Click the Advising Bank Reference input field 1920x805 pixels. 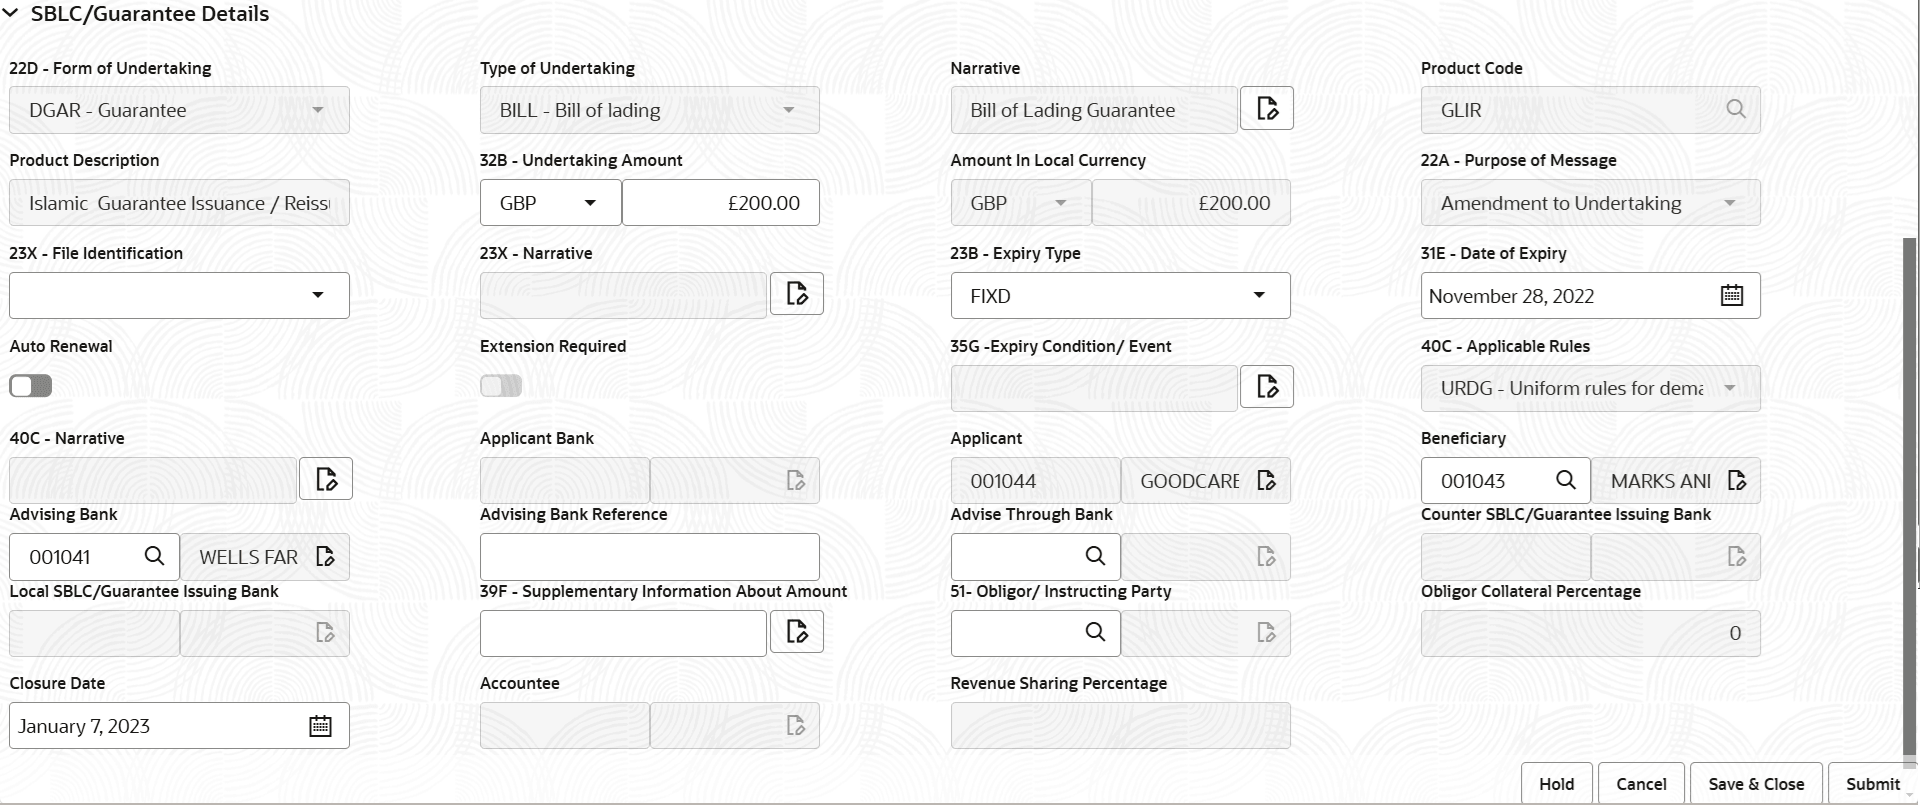[649, 556]
